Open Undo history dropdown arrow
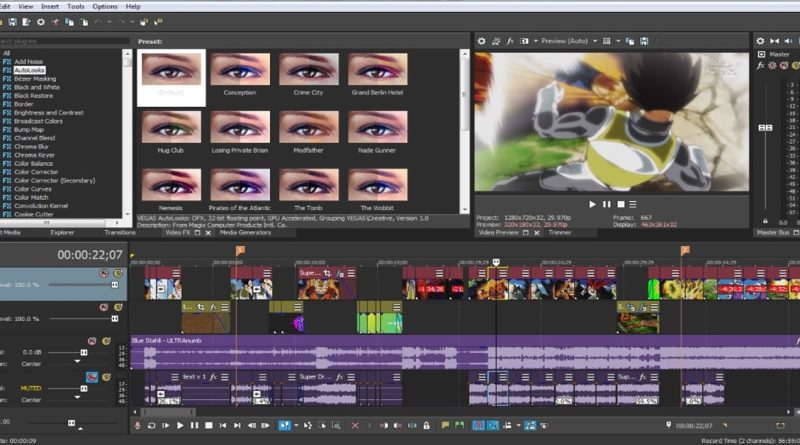Screen dimensions: 800x445 click(x=109, y=22)
